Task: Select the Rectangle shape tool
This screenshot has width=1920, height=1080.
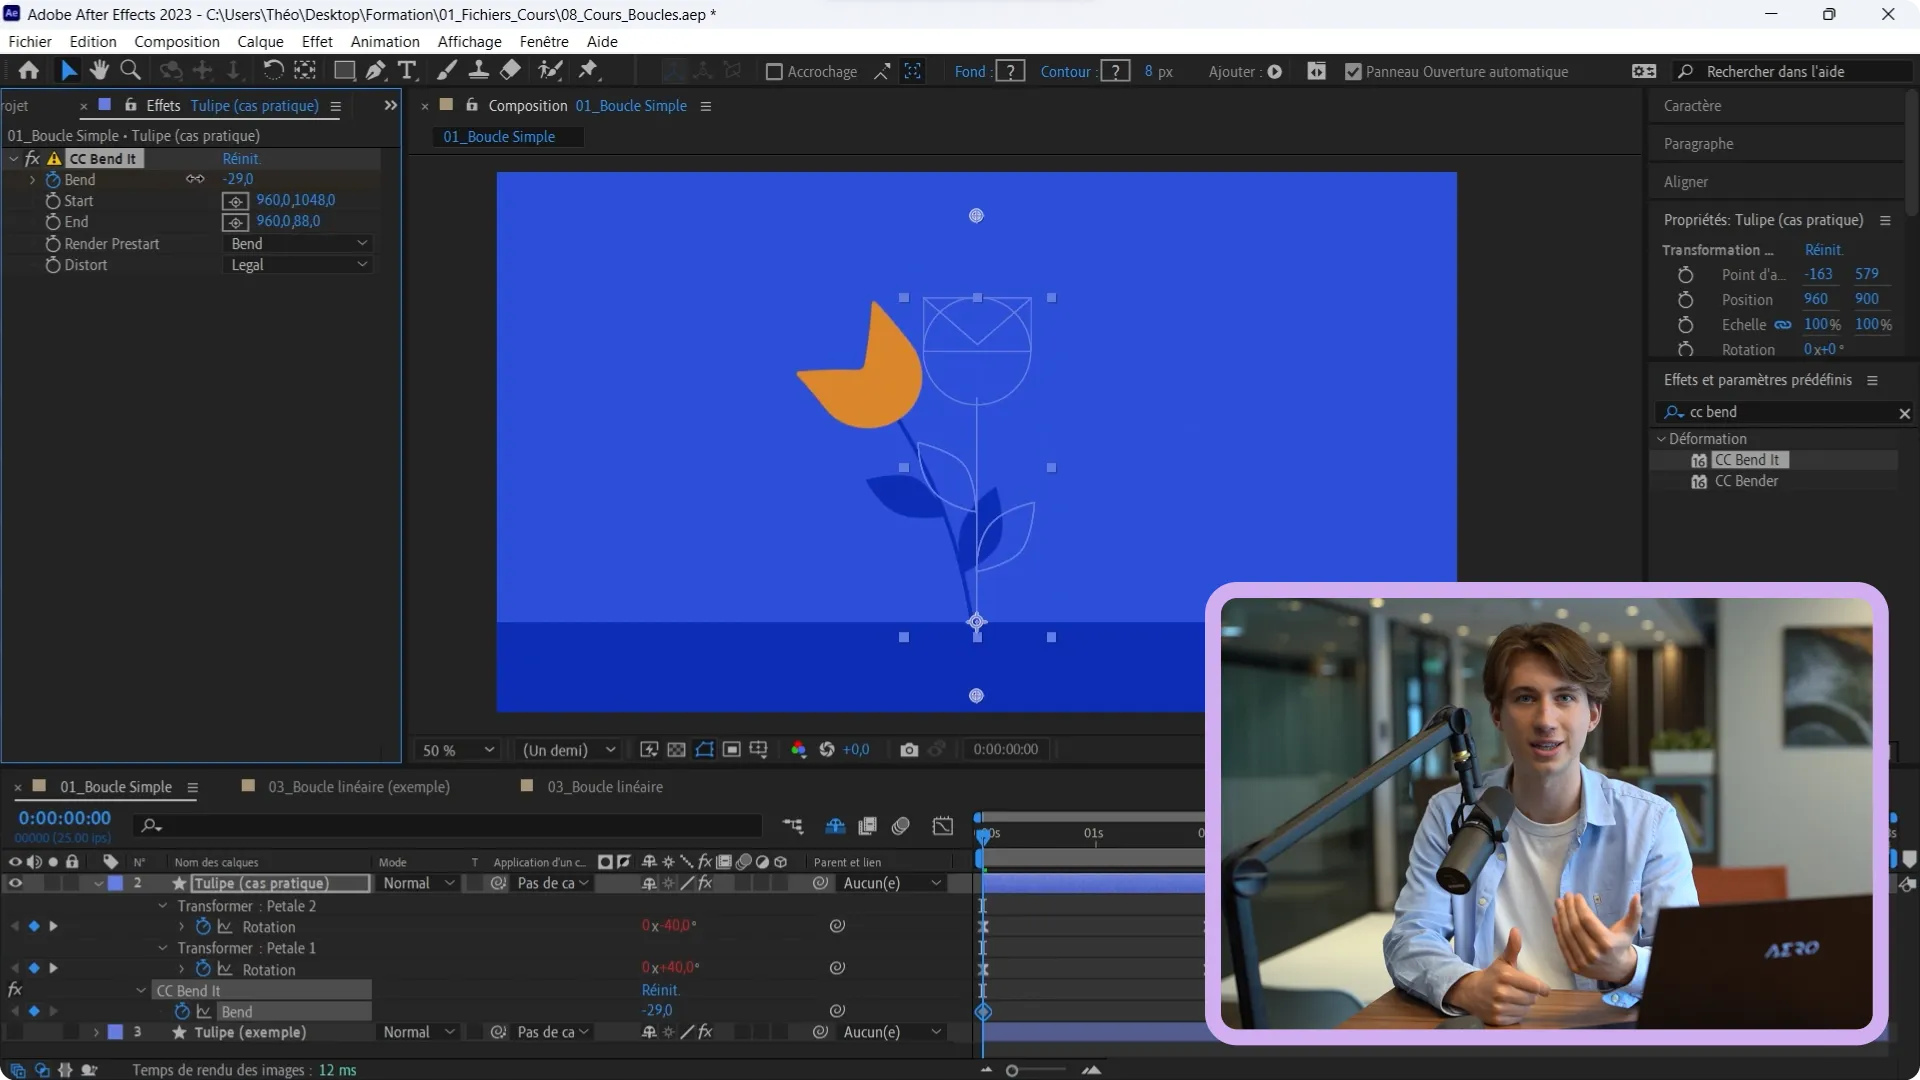Action: (x=344, y=70)
